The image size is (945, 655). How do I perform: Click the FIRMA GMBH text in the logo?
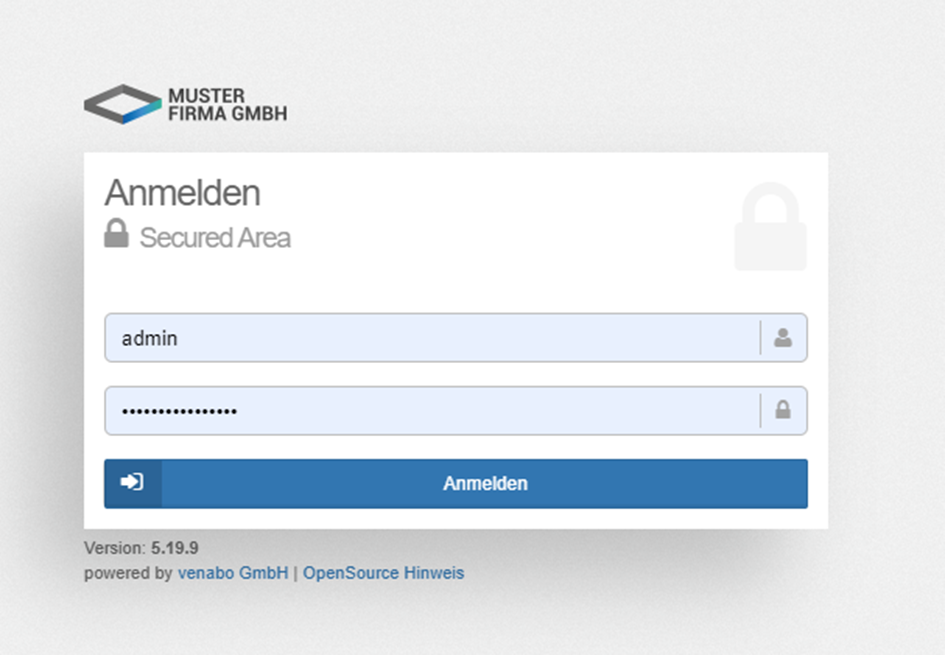coord(227,114)
